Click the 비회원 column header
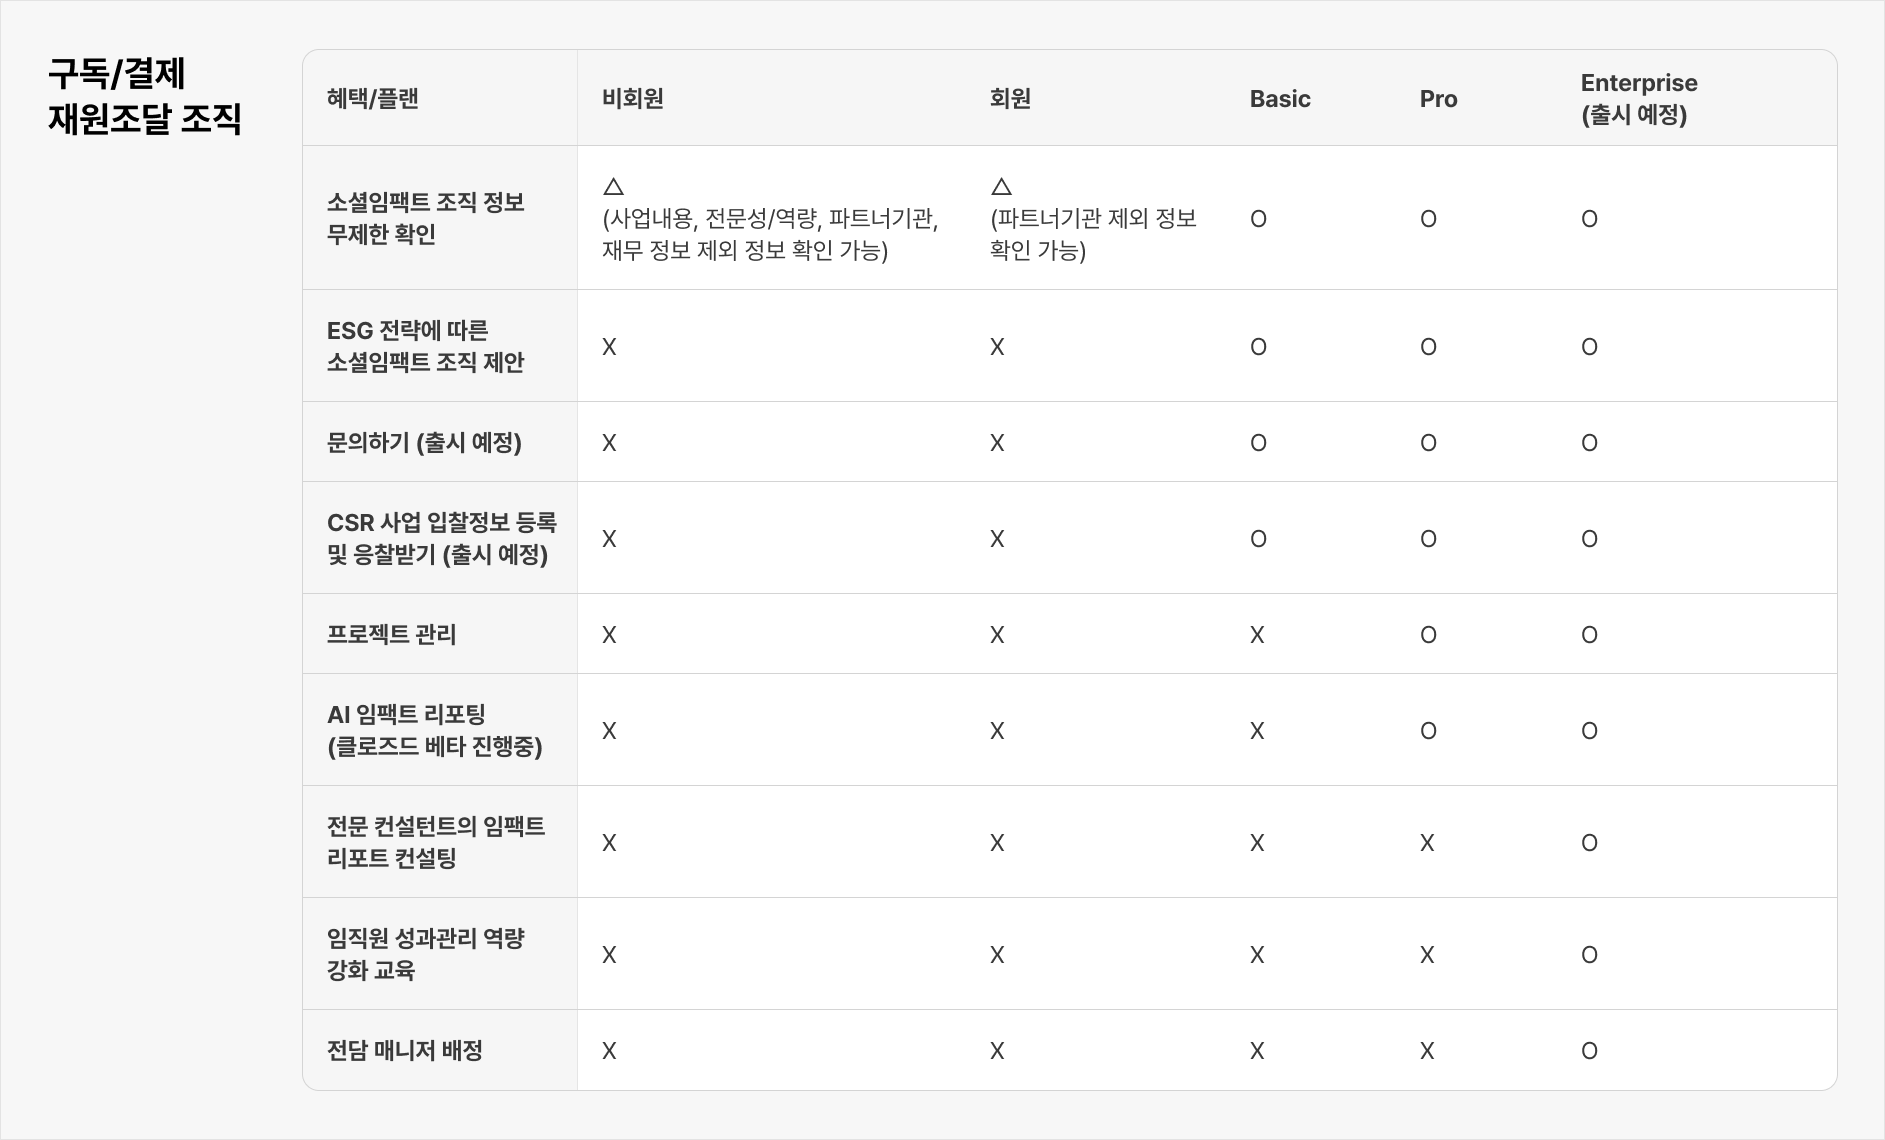Viewport: 1885px width, 1140px height. pos(633,99)
